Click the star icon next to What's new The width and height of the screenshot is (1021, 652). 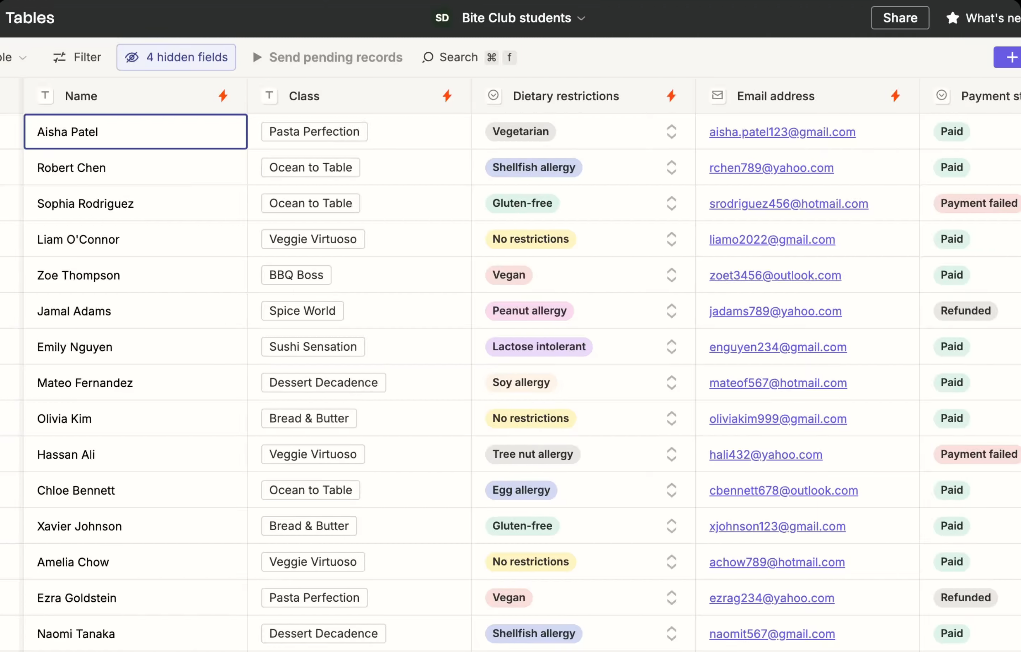pos(953,18)
